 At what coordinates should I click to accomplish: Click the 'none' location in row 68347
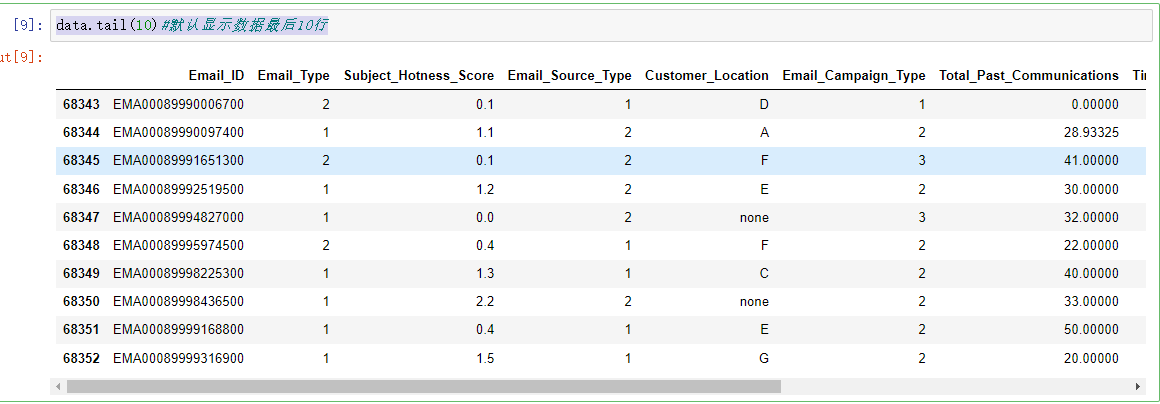click(754, 217)
